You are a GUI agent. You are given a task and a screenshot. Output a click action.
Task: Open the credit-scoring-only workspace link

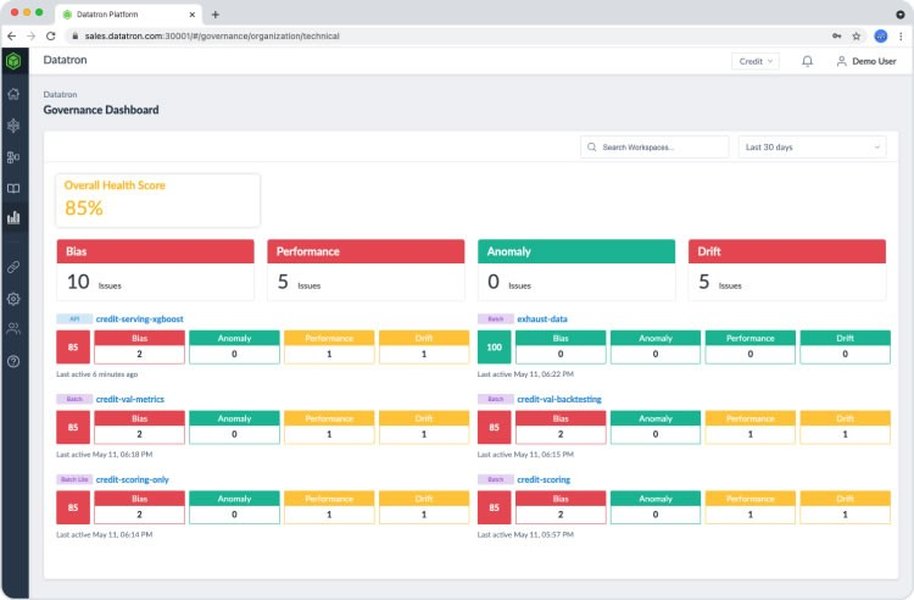[132, 480]
